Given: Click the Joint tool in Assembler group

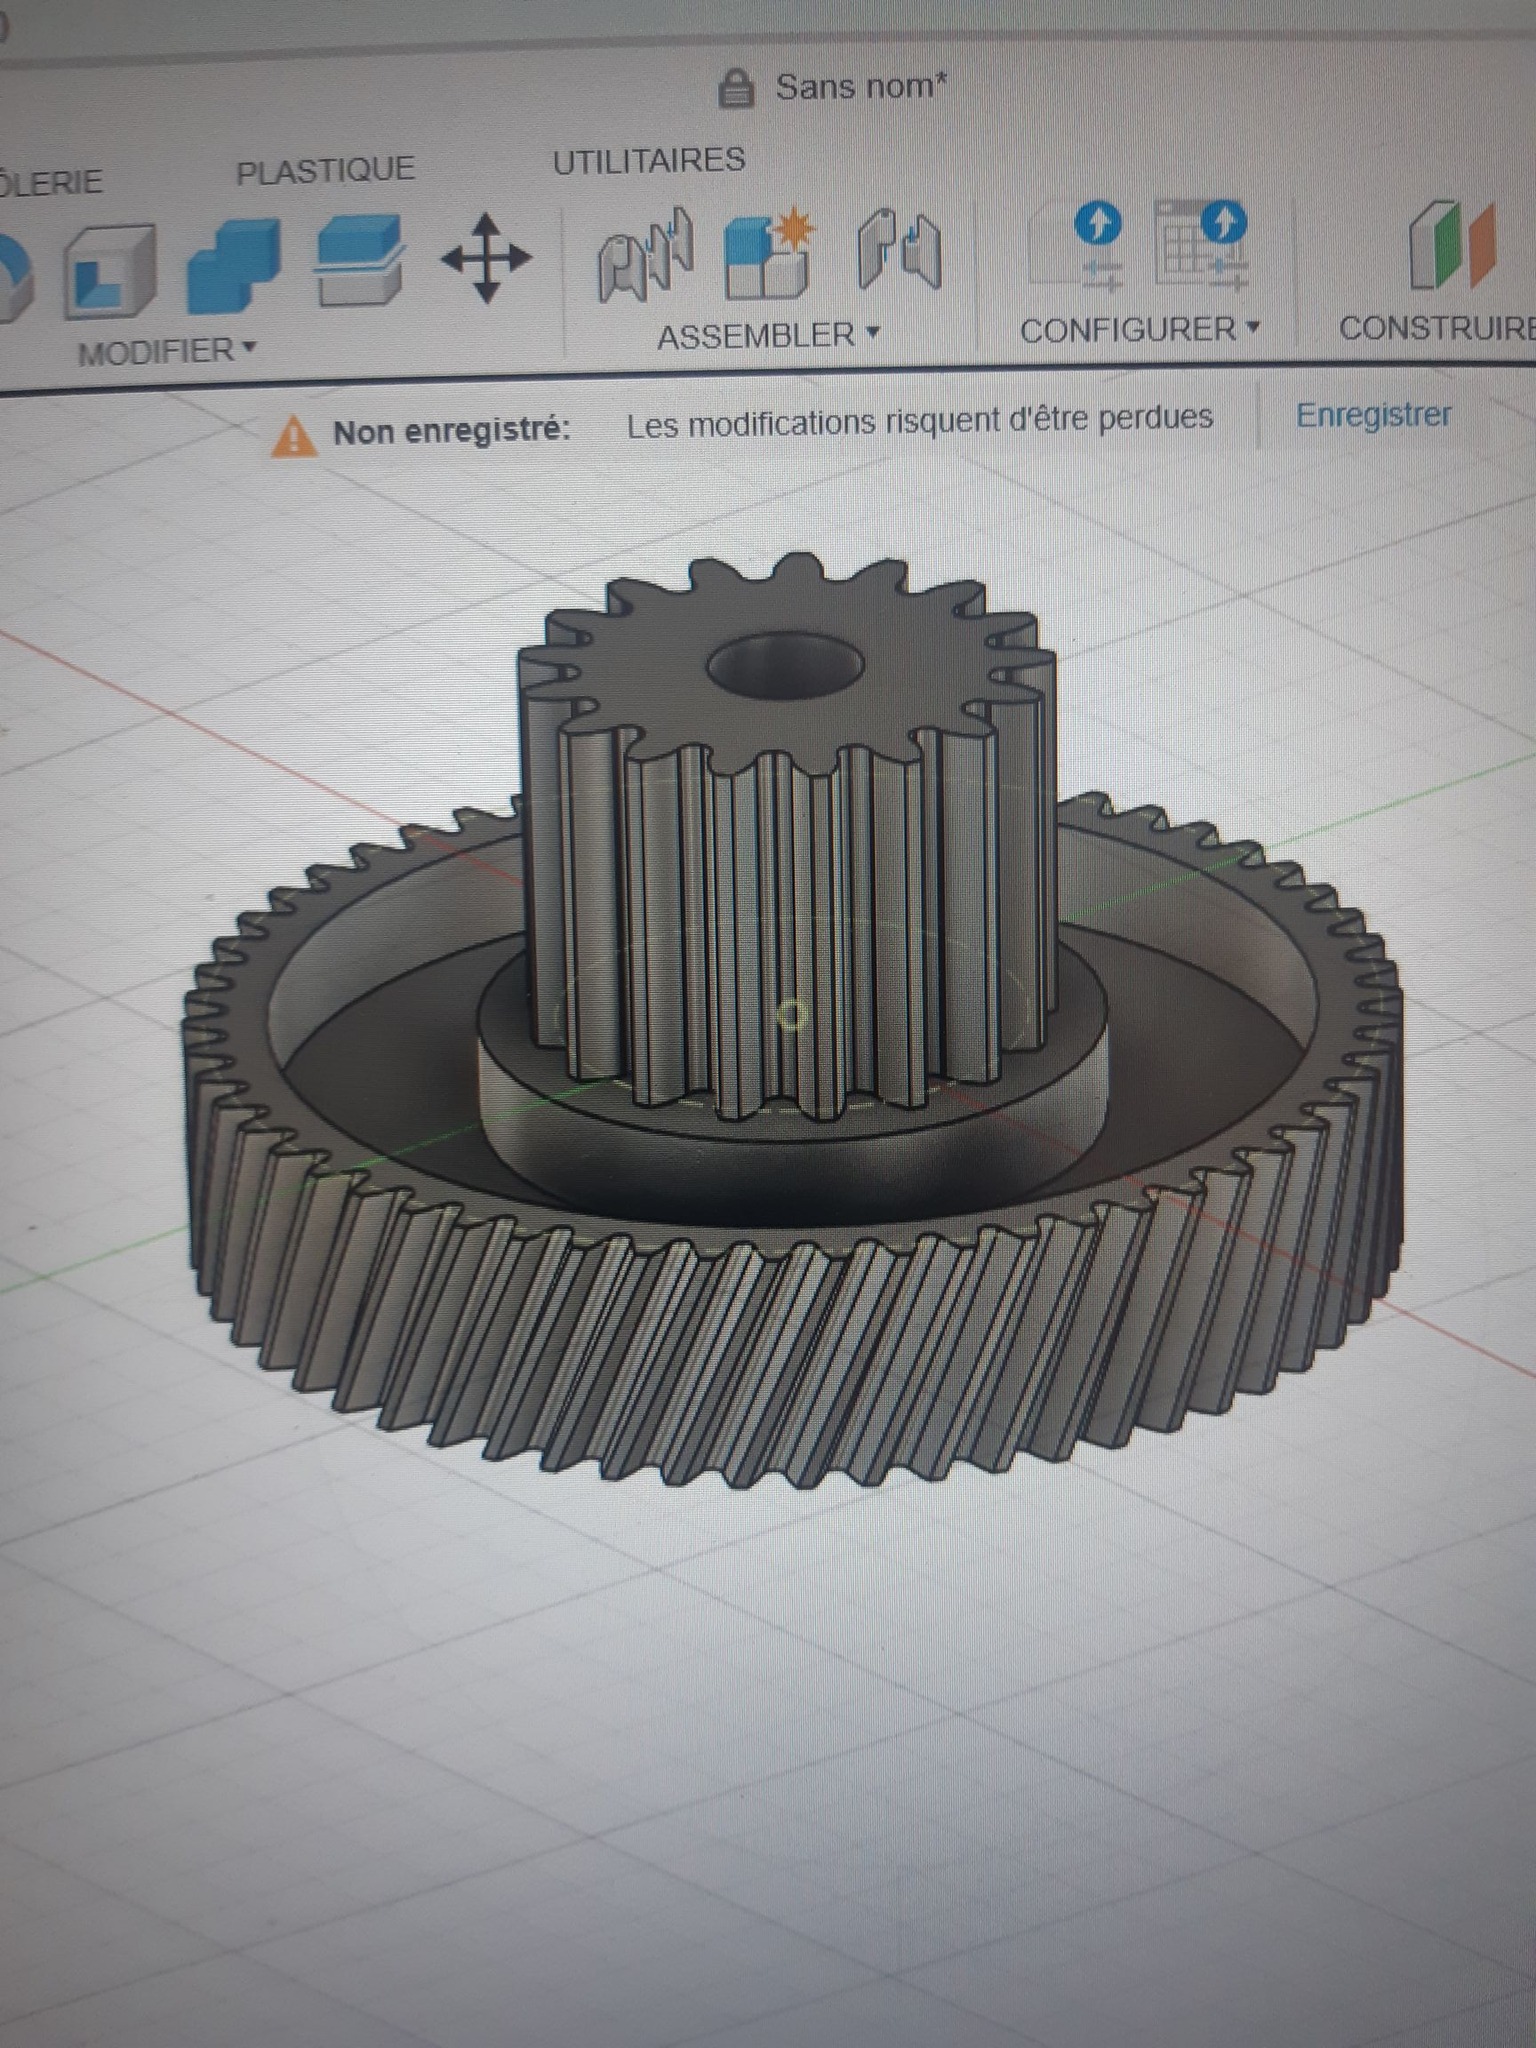Looking at the screenshot, I should (x=646, y=253).
